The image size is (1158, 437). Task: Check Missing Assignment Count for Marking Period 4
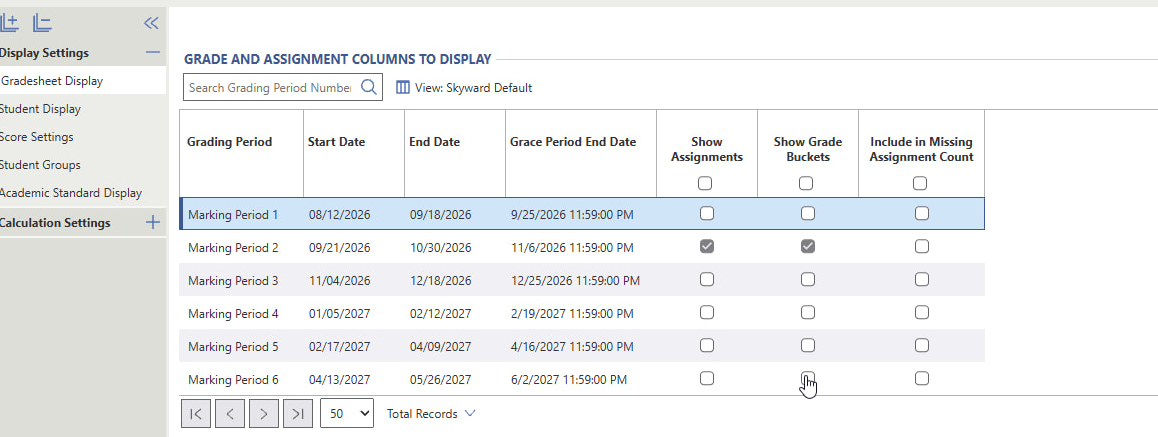[922, 312]
